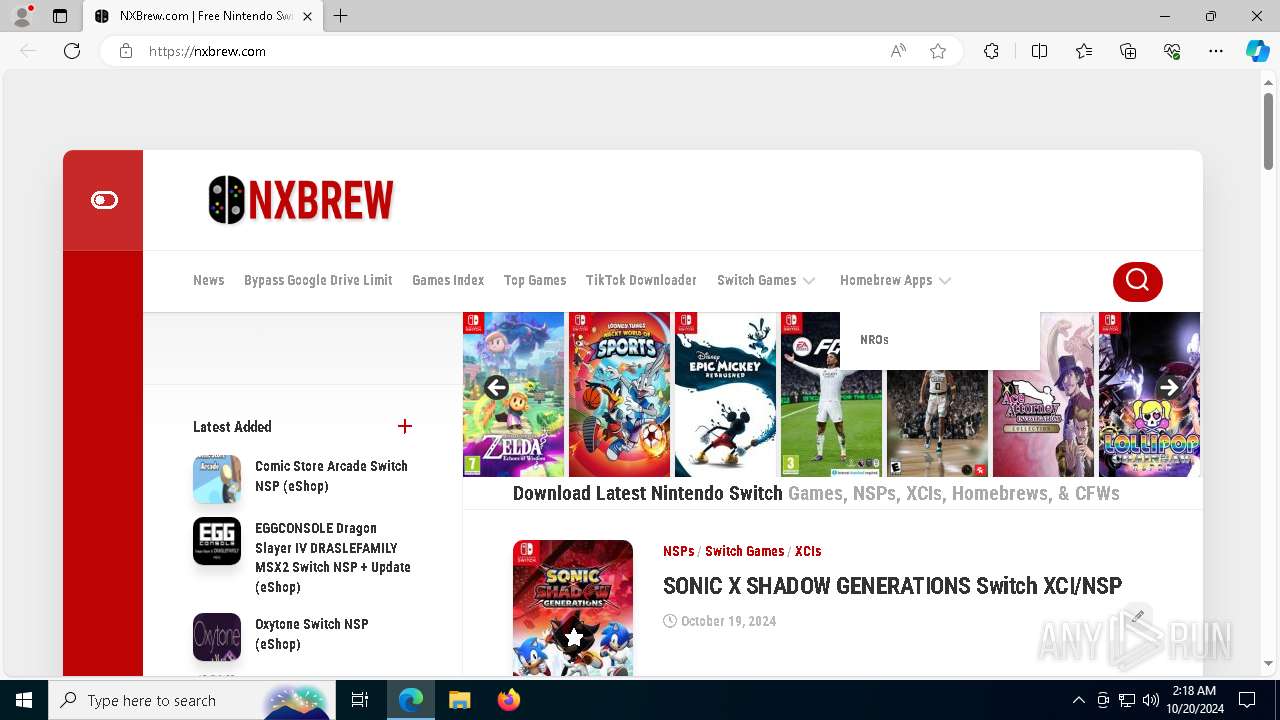Open Collections icon
Screen dimensions: 1280x720
coord(1128,51)
